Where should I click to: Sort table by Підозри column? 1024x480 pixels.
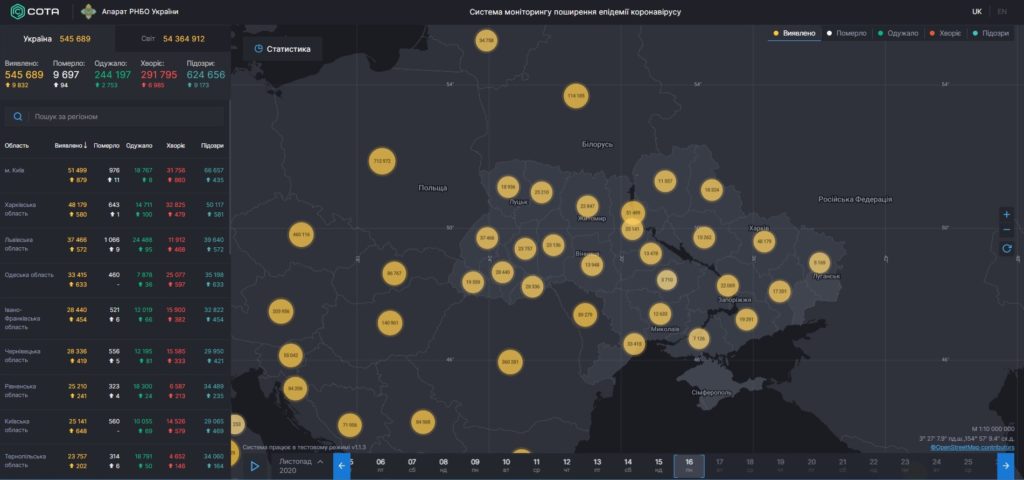click(x=212, y=146)
